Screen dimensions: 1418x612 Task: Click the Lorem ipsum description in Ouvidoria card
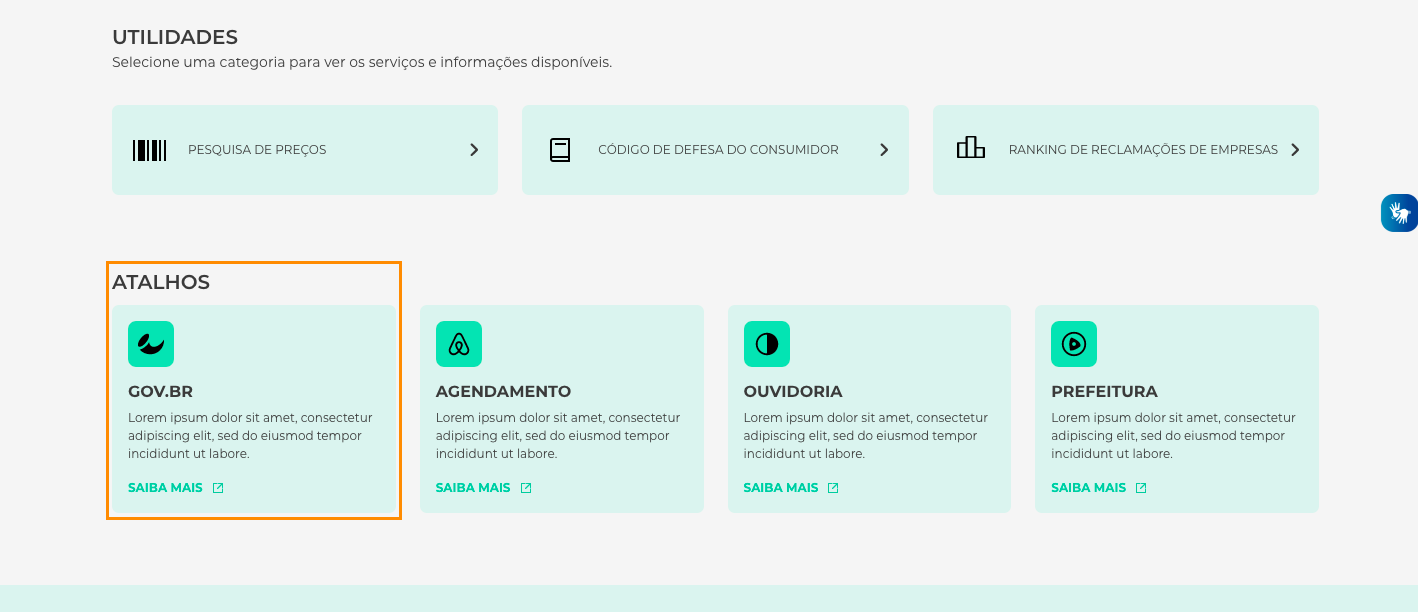pos(866,435)
